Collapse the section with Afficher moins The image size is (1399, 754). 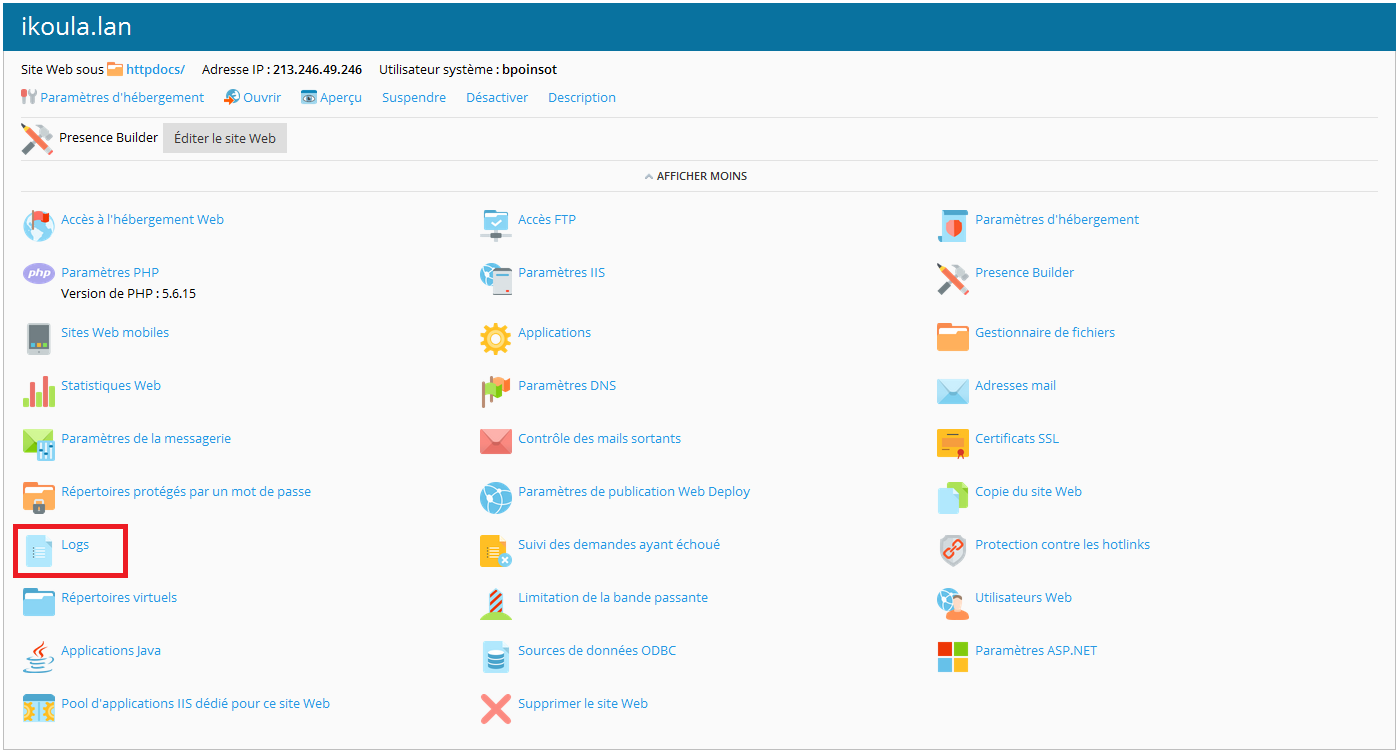click(700, 176)
